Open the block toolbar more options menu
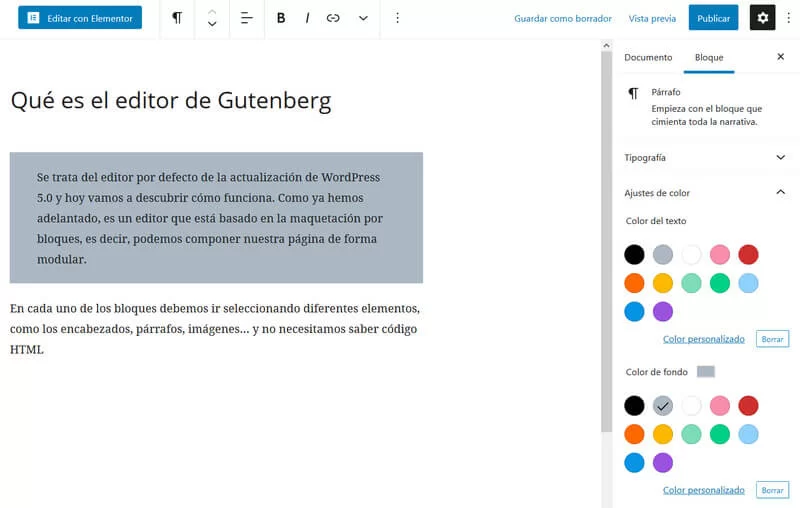The width and height of the screenshot is (800, 508). tap(397, 18)
